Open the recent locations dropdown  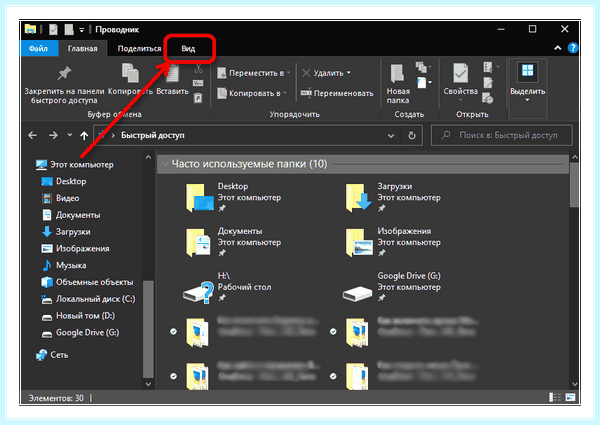[70, 135]
